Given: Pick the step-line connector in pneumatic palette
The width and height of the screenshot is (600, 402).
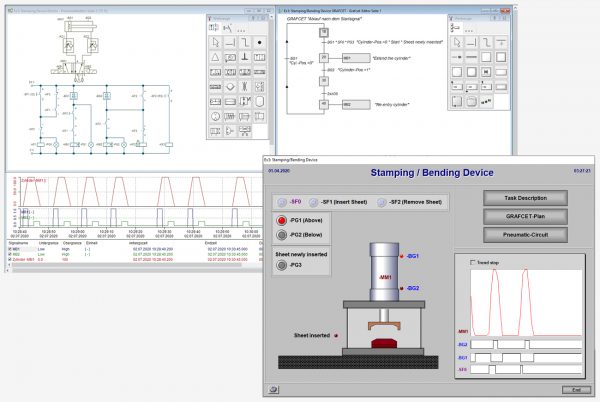Looking at the screenshot, I should (245, 42).
